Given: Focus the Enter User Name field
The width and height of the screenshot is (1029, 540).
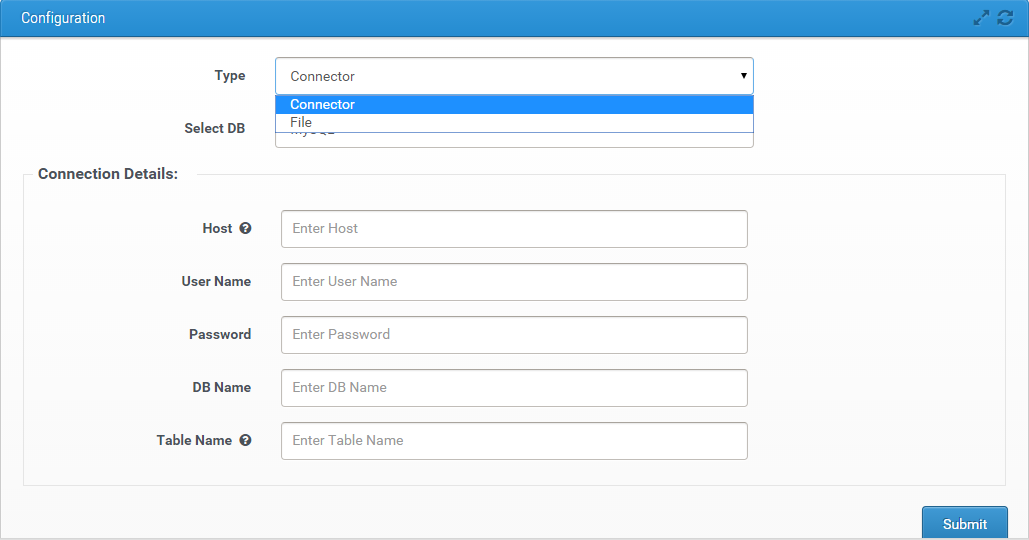Looking at the screenshot, I should (514, 282).
